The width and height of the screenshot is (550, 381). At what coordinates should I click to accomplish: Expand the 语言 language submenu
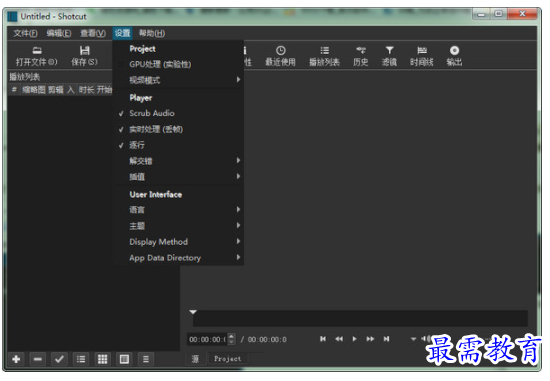click(178, 210)
